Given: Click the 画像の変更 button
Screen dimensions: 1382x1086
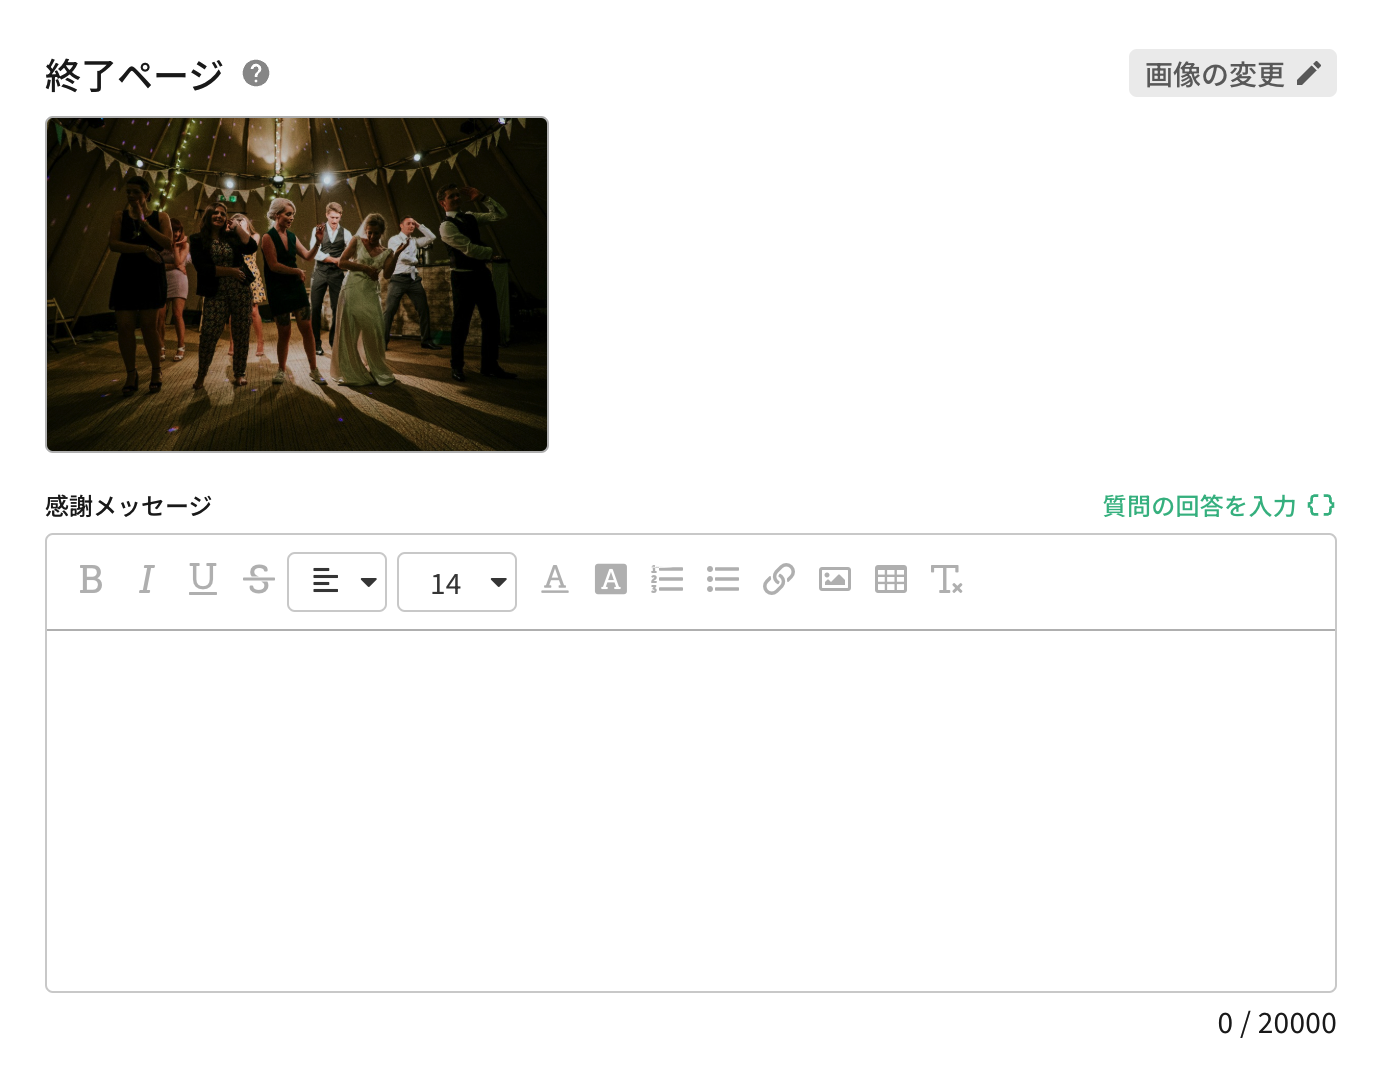Looking at the screenshot, I should 1233,74.
